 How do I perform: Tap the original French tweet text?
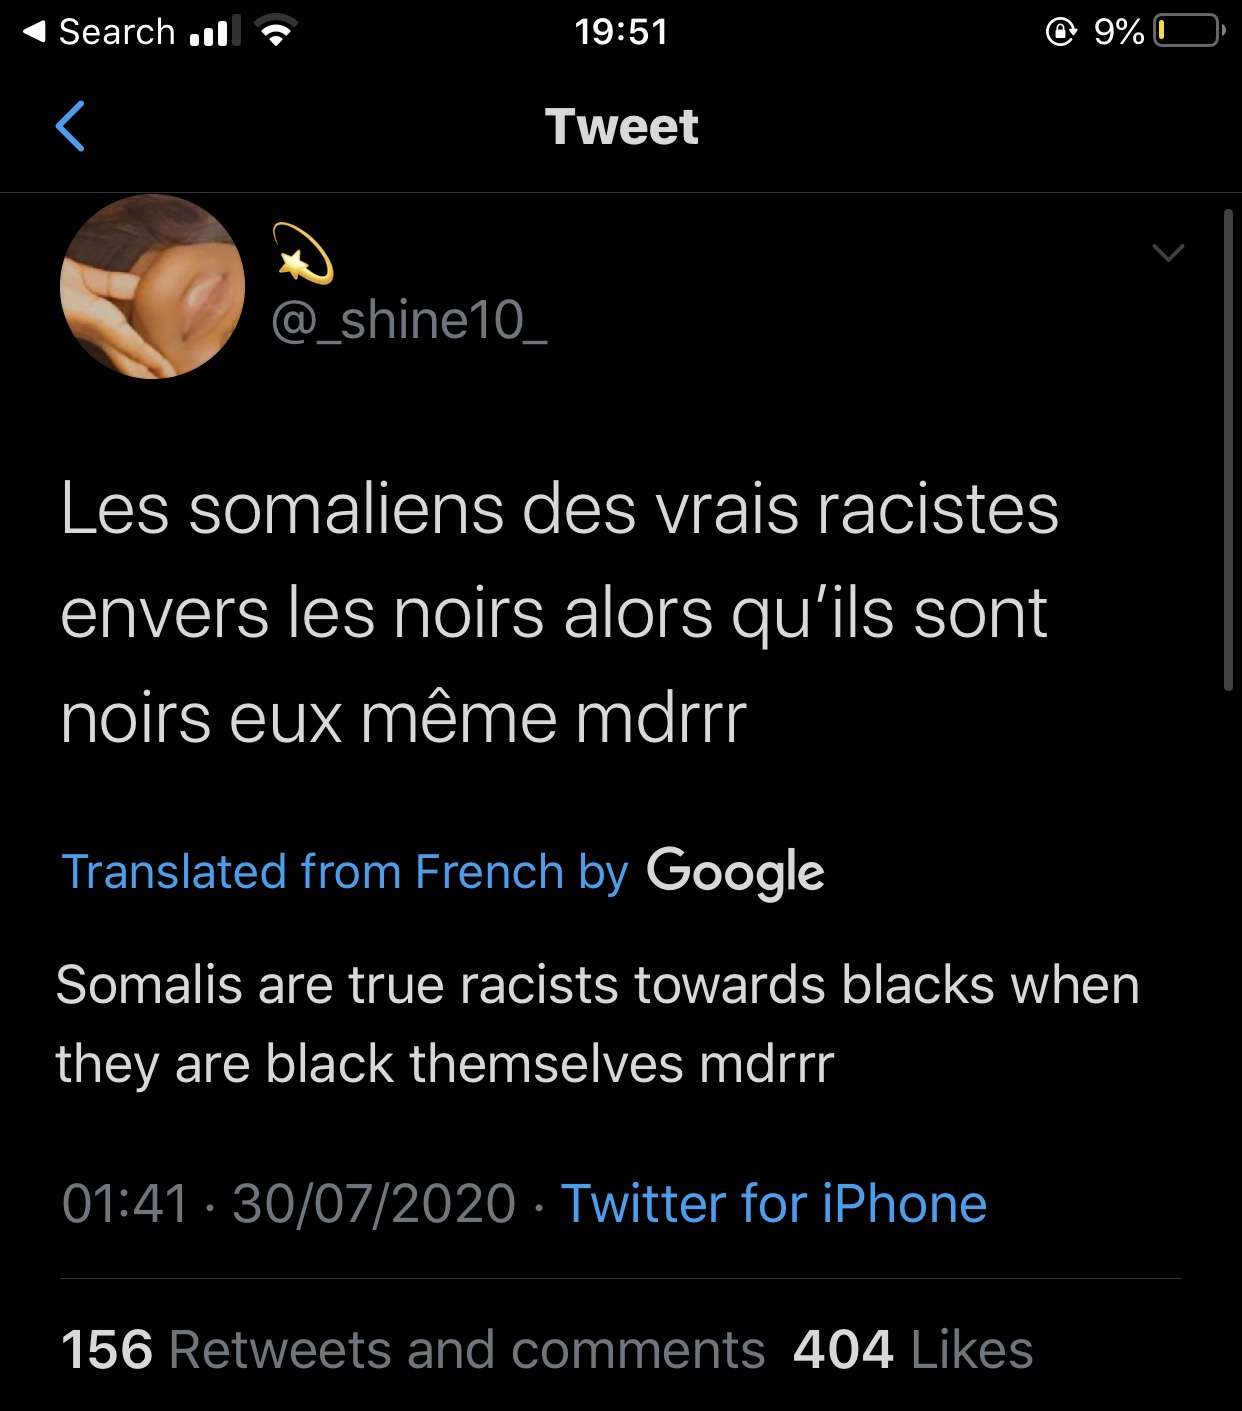pyautogui.click(x=558, y=613)
